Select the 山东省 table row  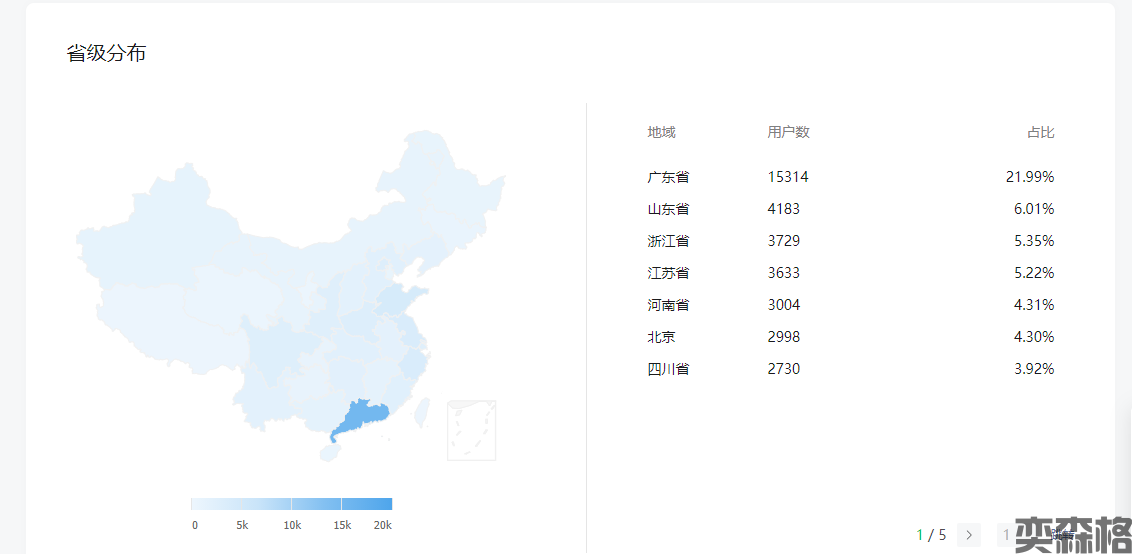668,209
